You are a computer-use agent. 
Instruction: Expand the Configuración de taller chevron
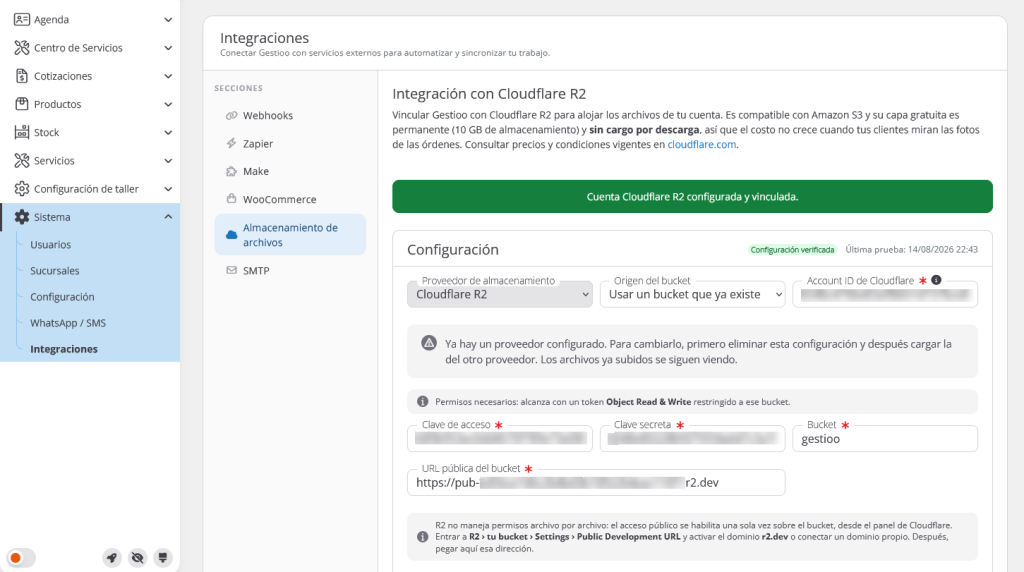tap(168, 189)
